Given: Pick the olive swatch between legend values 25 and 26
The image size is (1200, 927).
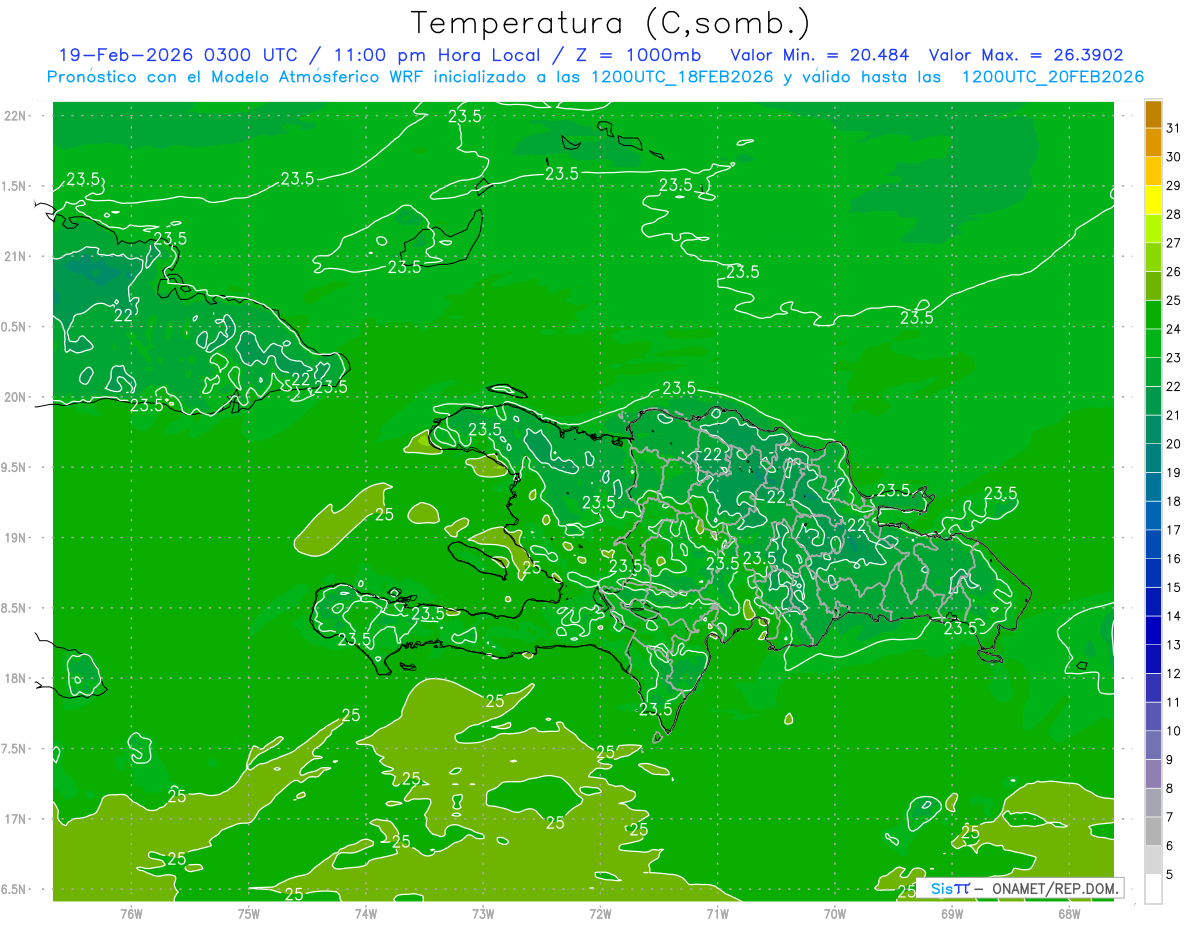Looking at the screenshot, I should (x=1153, y=286).
